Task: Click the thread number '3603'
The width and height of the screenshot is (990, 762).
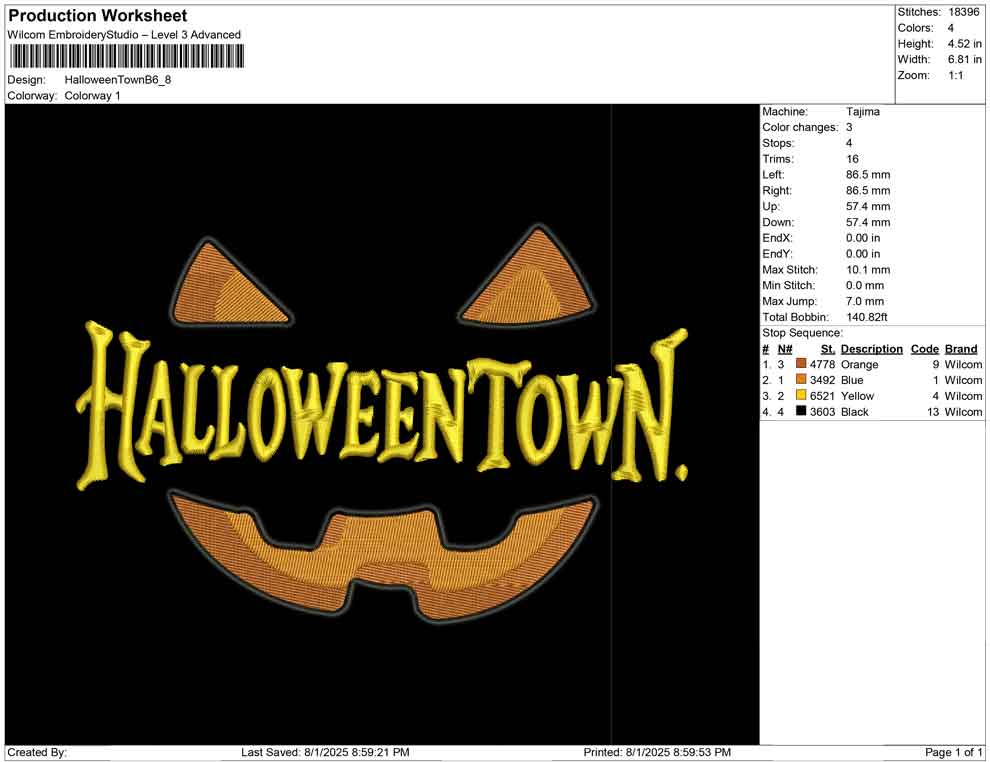Action: click(x=823, y=412)
